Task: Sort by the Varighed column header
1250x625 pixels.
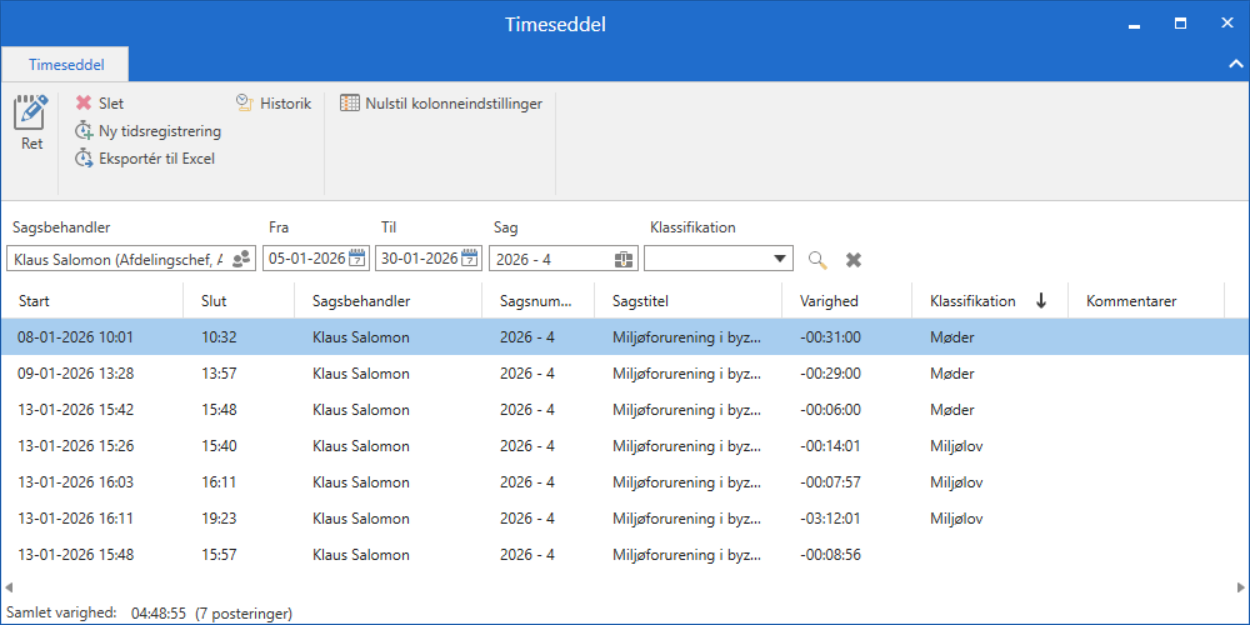Action: [x=829, y=301]
